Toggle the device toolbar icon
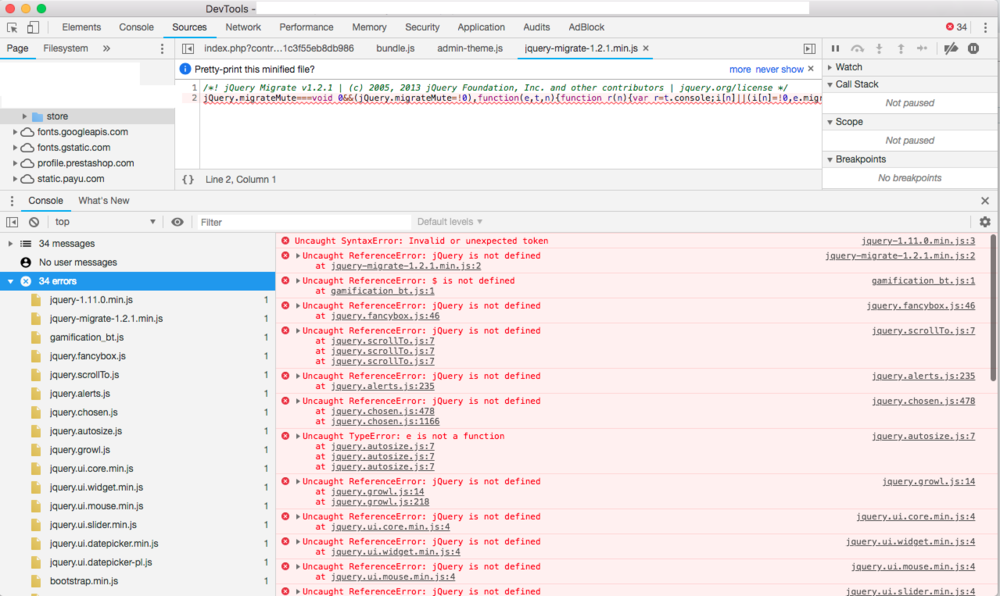The height and width of the screenshot is (596, 1000). click(34, 27)
